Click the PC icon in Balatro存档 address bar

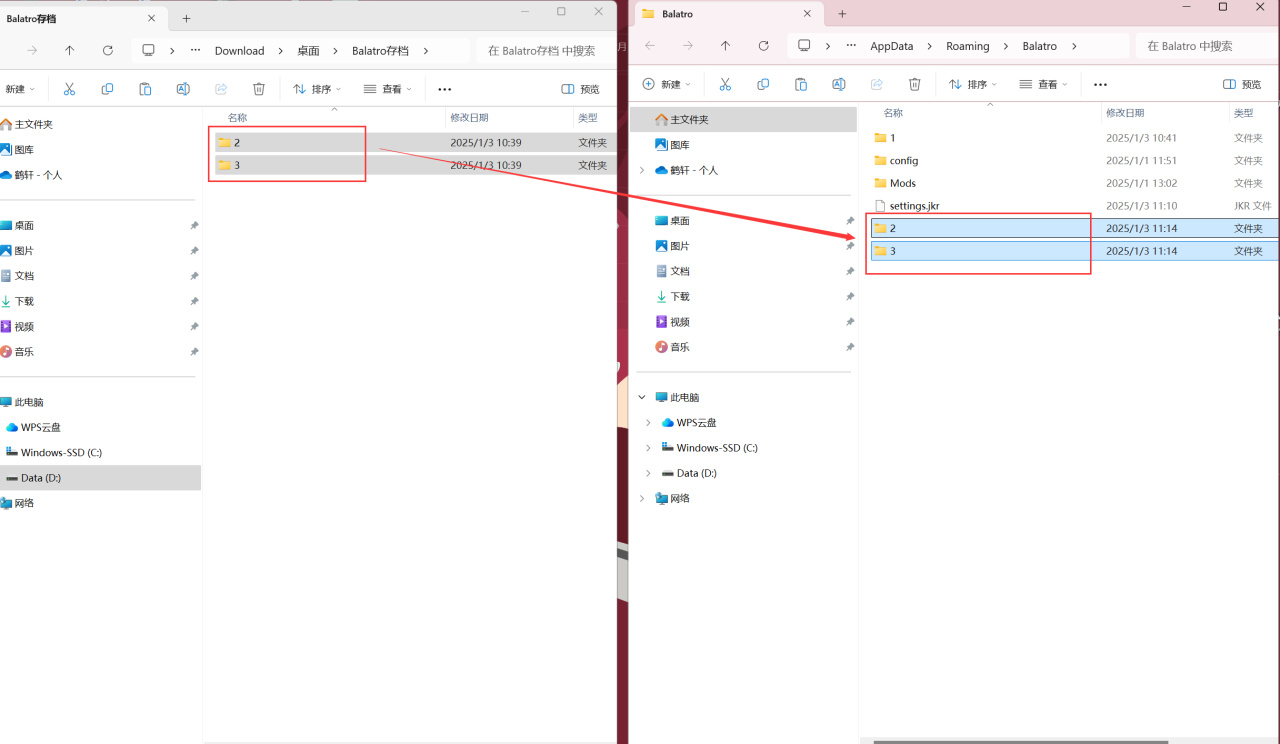point(148,50)
